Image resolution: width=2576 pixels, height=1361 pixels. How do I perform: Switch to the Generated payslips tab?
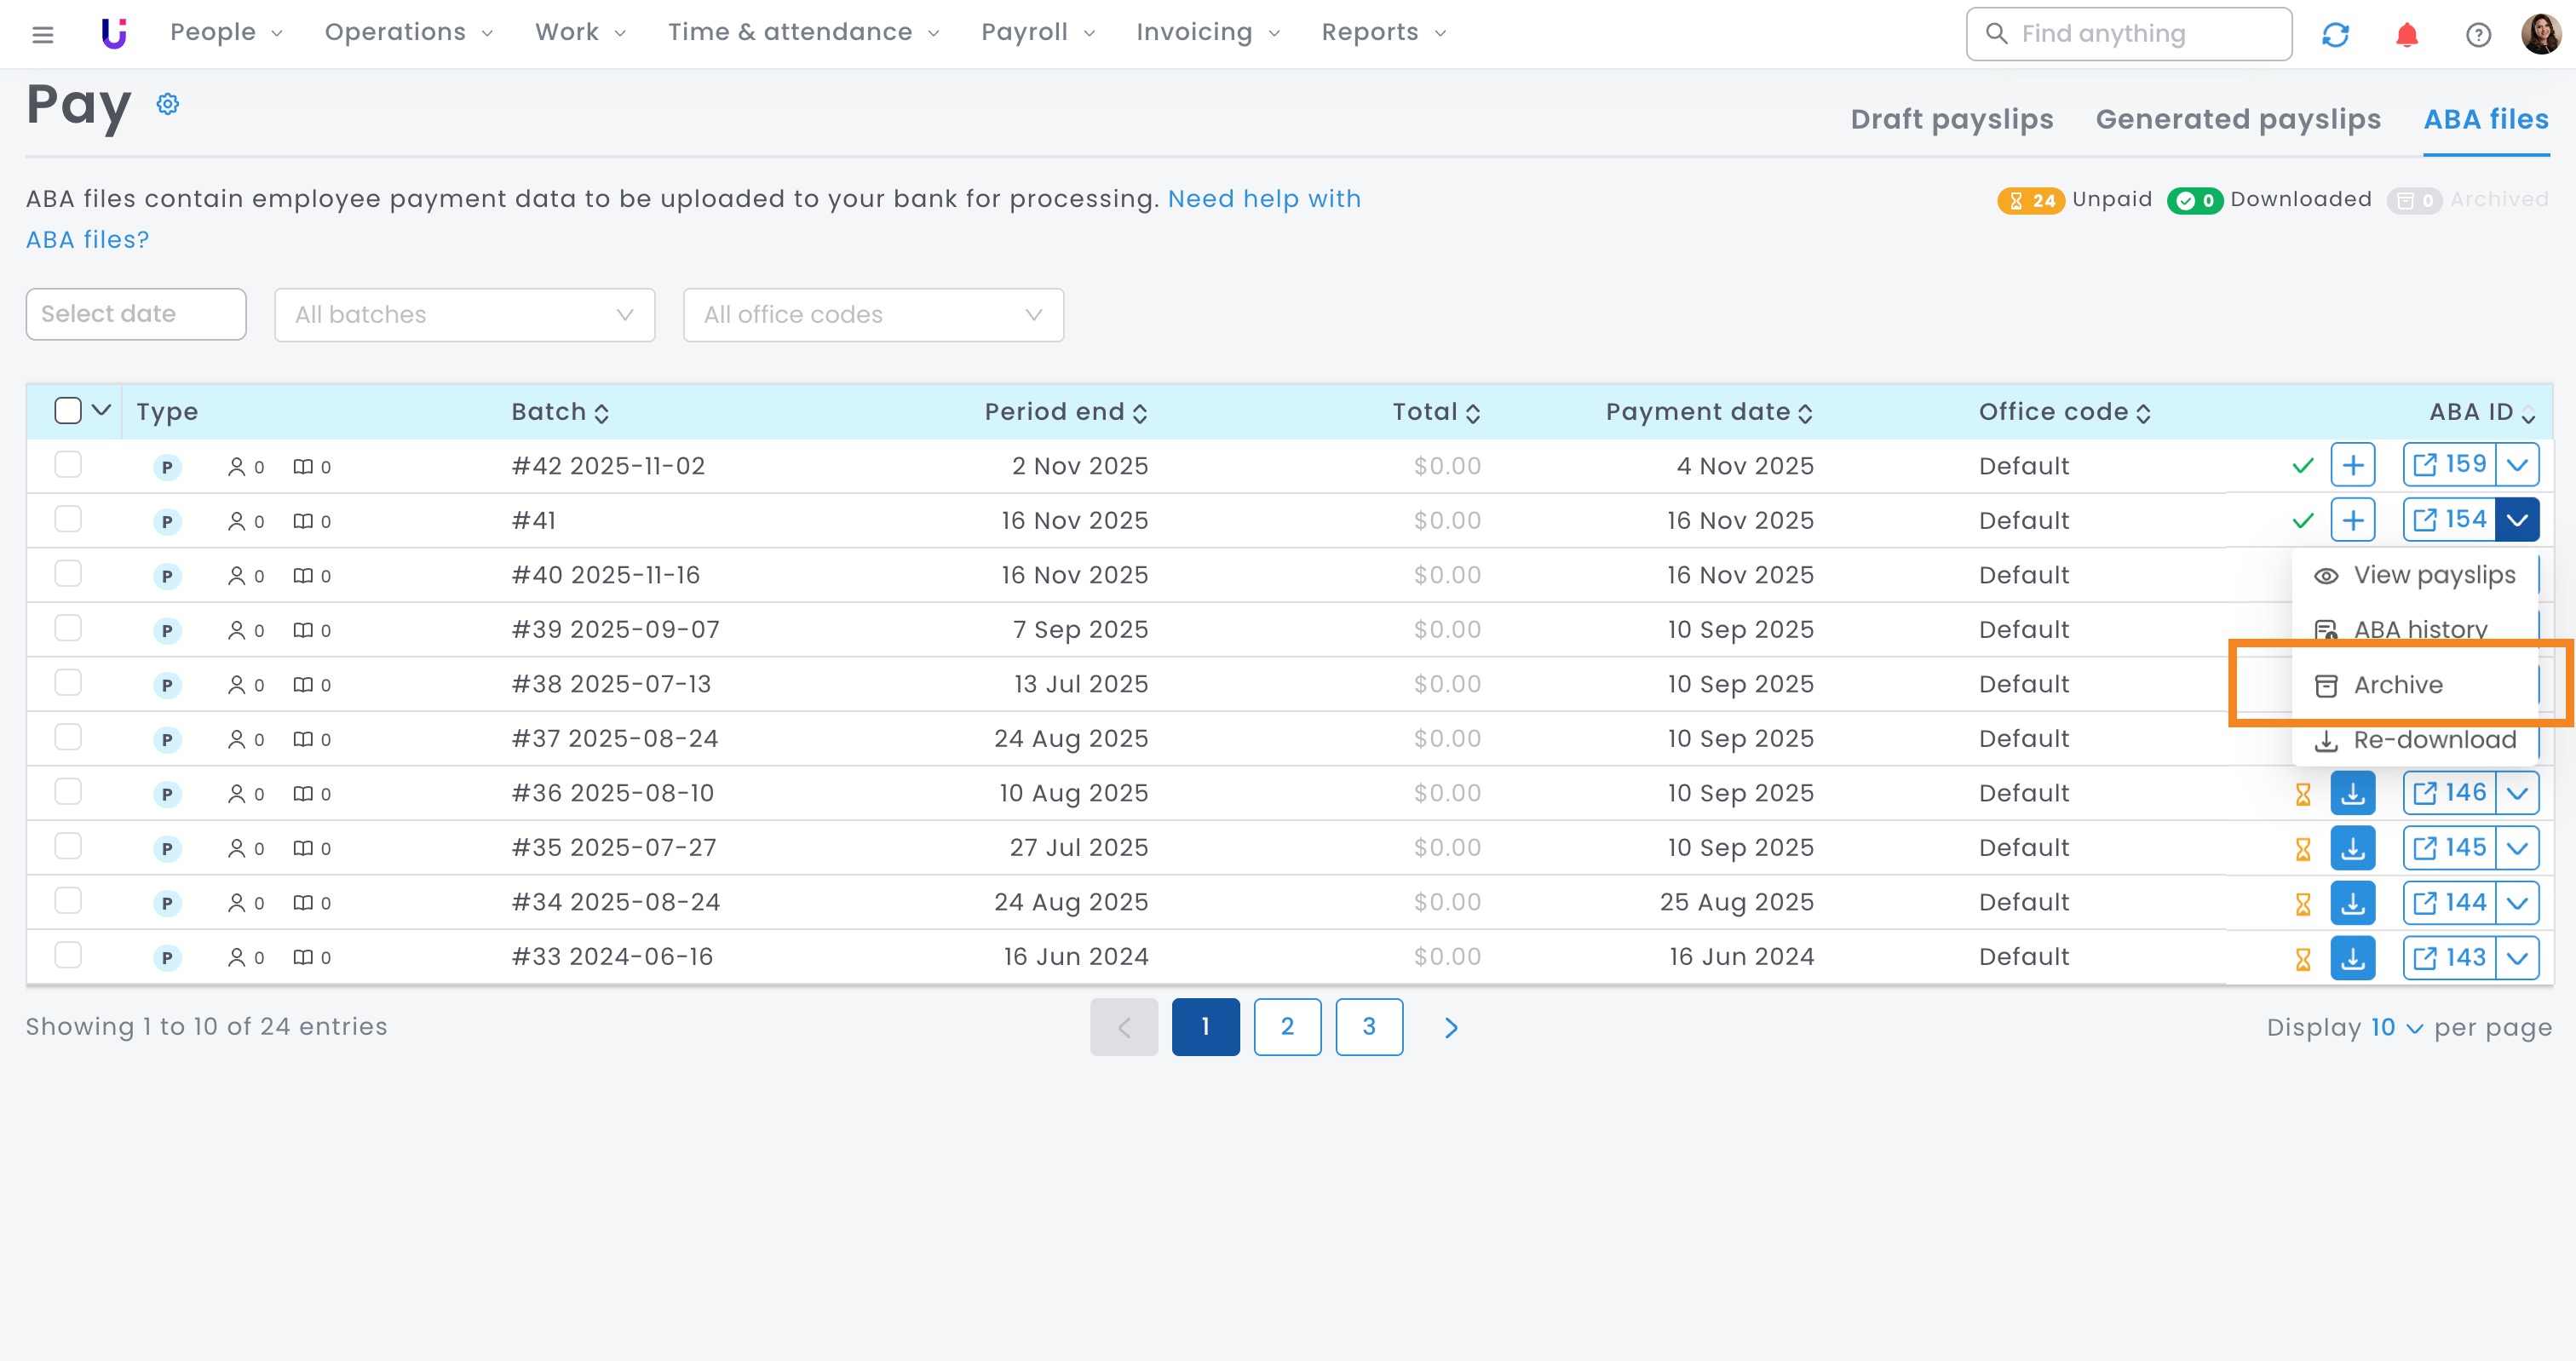pos(2237,119)
